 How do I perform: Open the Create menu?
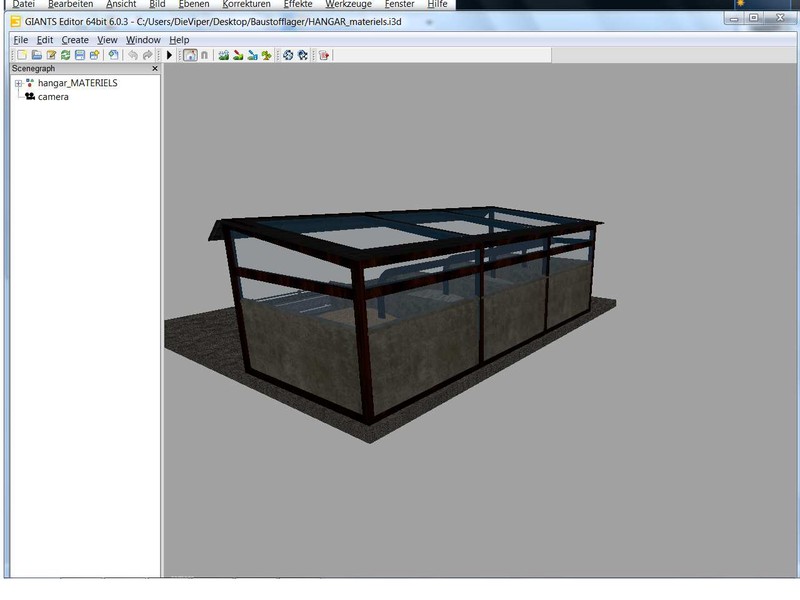click(75, 40)
